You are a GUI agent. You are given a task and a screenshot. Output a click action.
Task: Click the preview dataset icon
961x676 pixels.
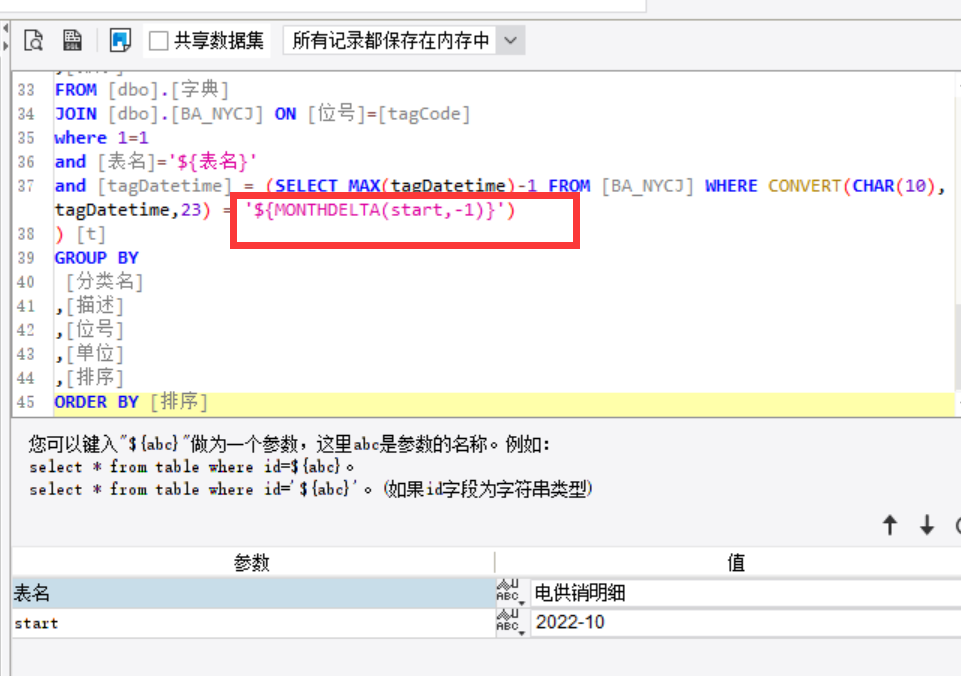coord(34,40)
